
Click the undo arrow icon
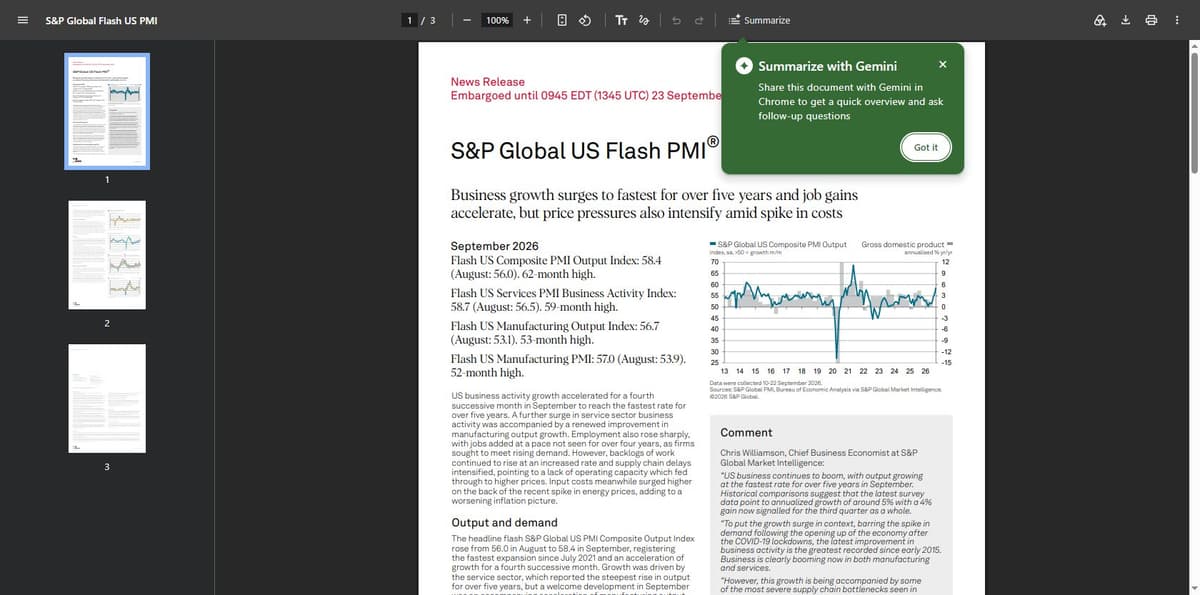click(678, 20)
